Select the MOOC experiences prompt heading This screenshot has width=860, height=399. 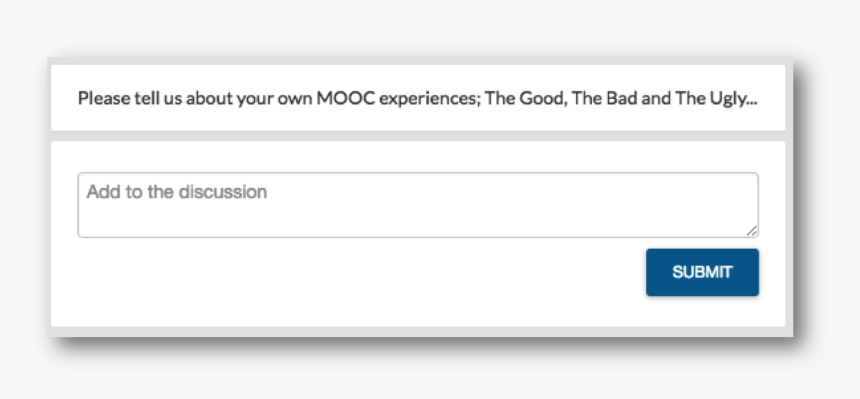tap(417, 98)
